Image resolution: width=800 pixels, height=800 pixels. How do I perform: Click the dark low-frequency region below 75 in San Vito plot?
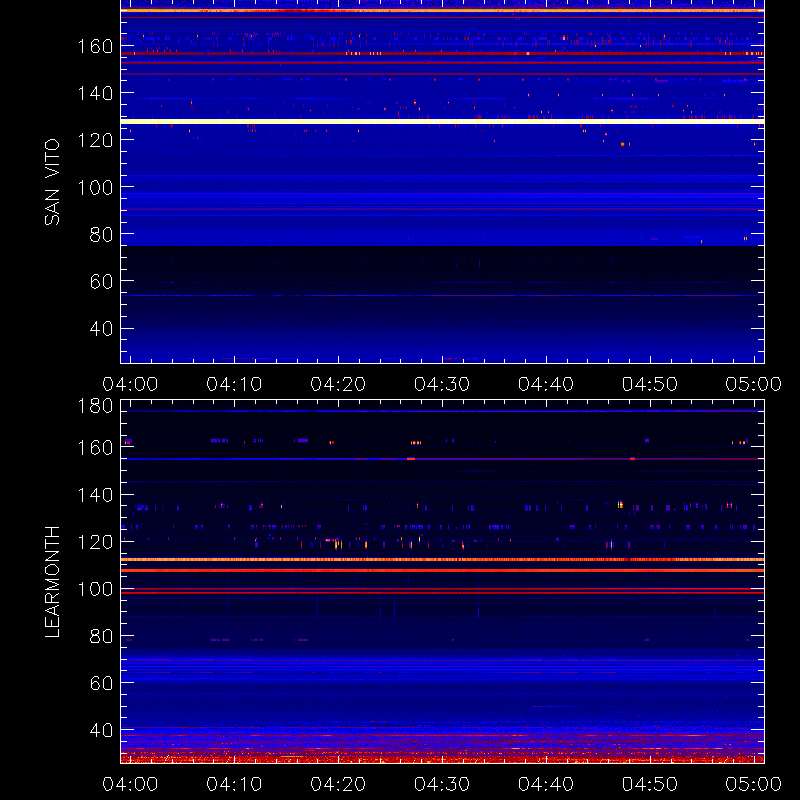(x=442, y=304)
